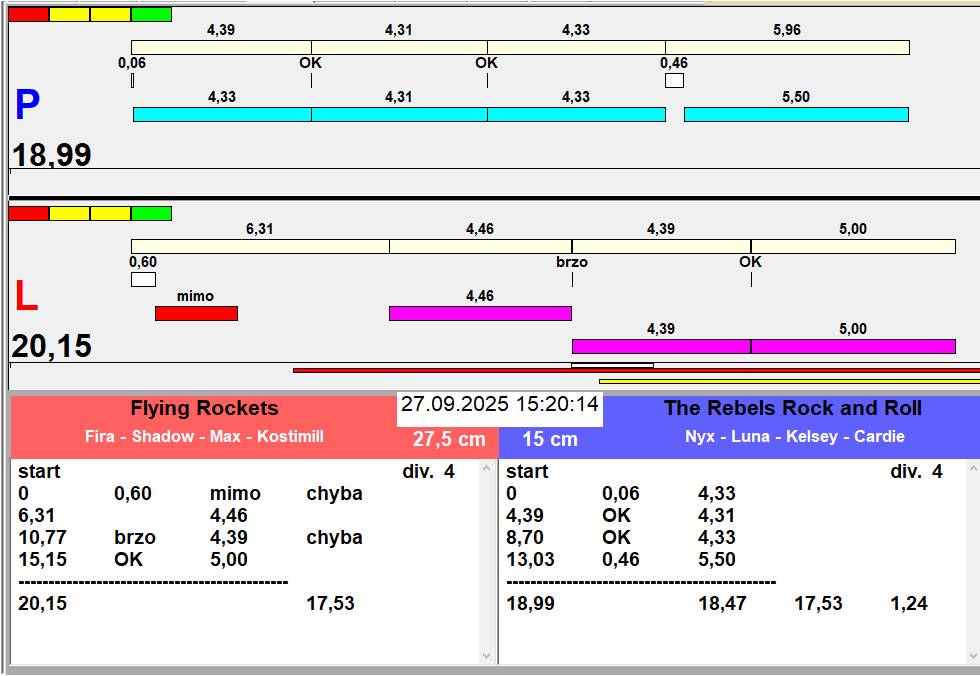The height and width of the screenshot is (676, 980).
Task: Click div. 4 in Rebels list
Action: coord(916,472)
